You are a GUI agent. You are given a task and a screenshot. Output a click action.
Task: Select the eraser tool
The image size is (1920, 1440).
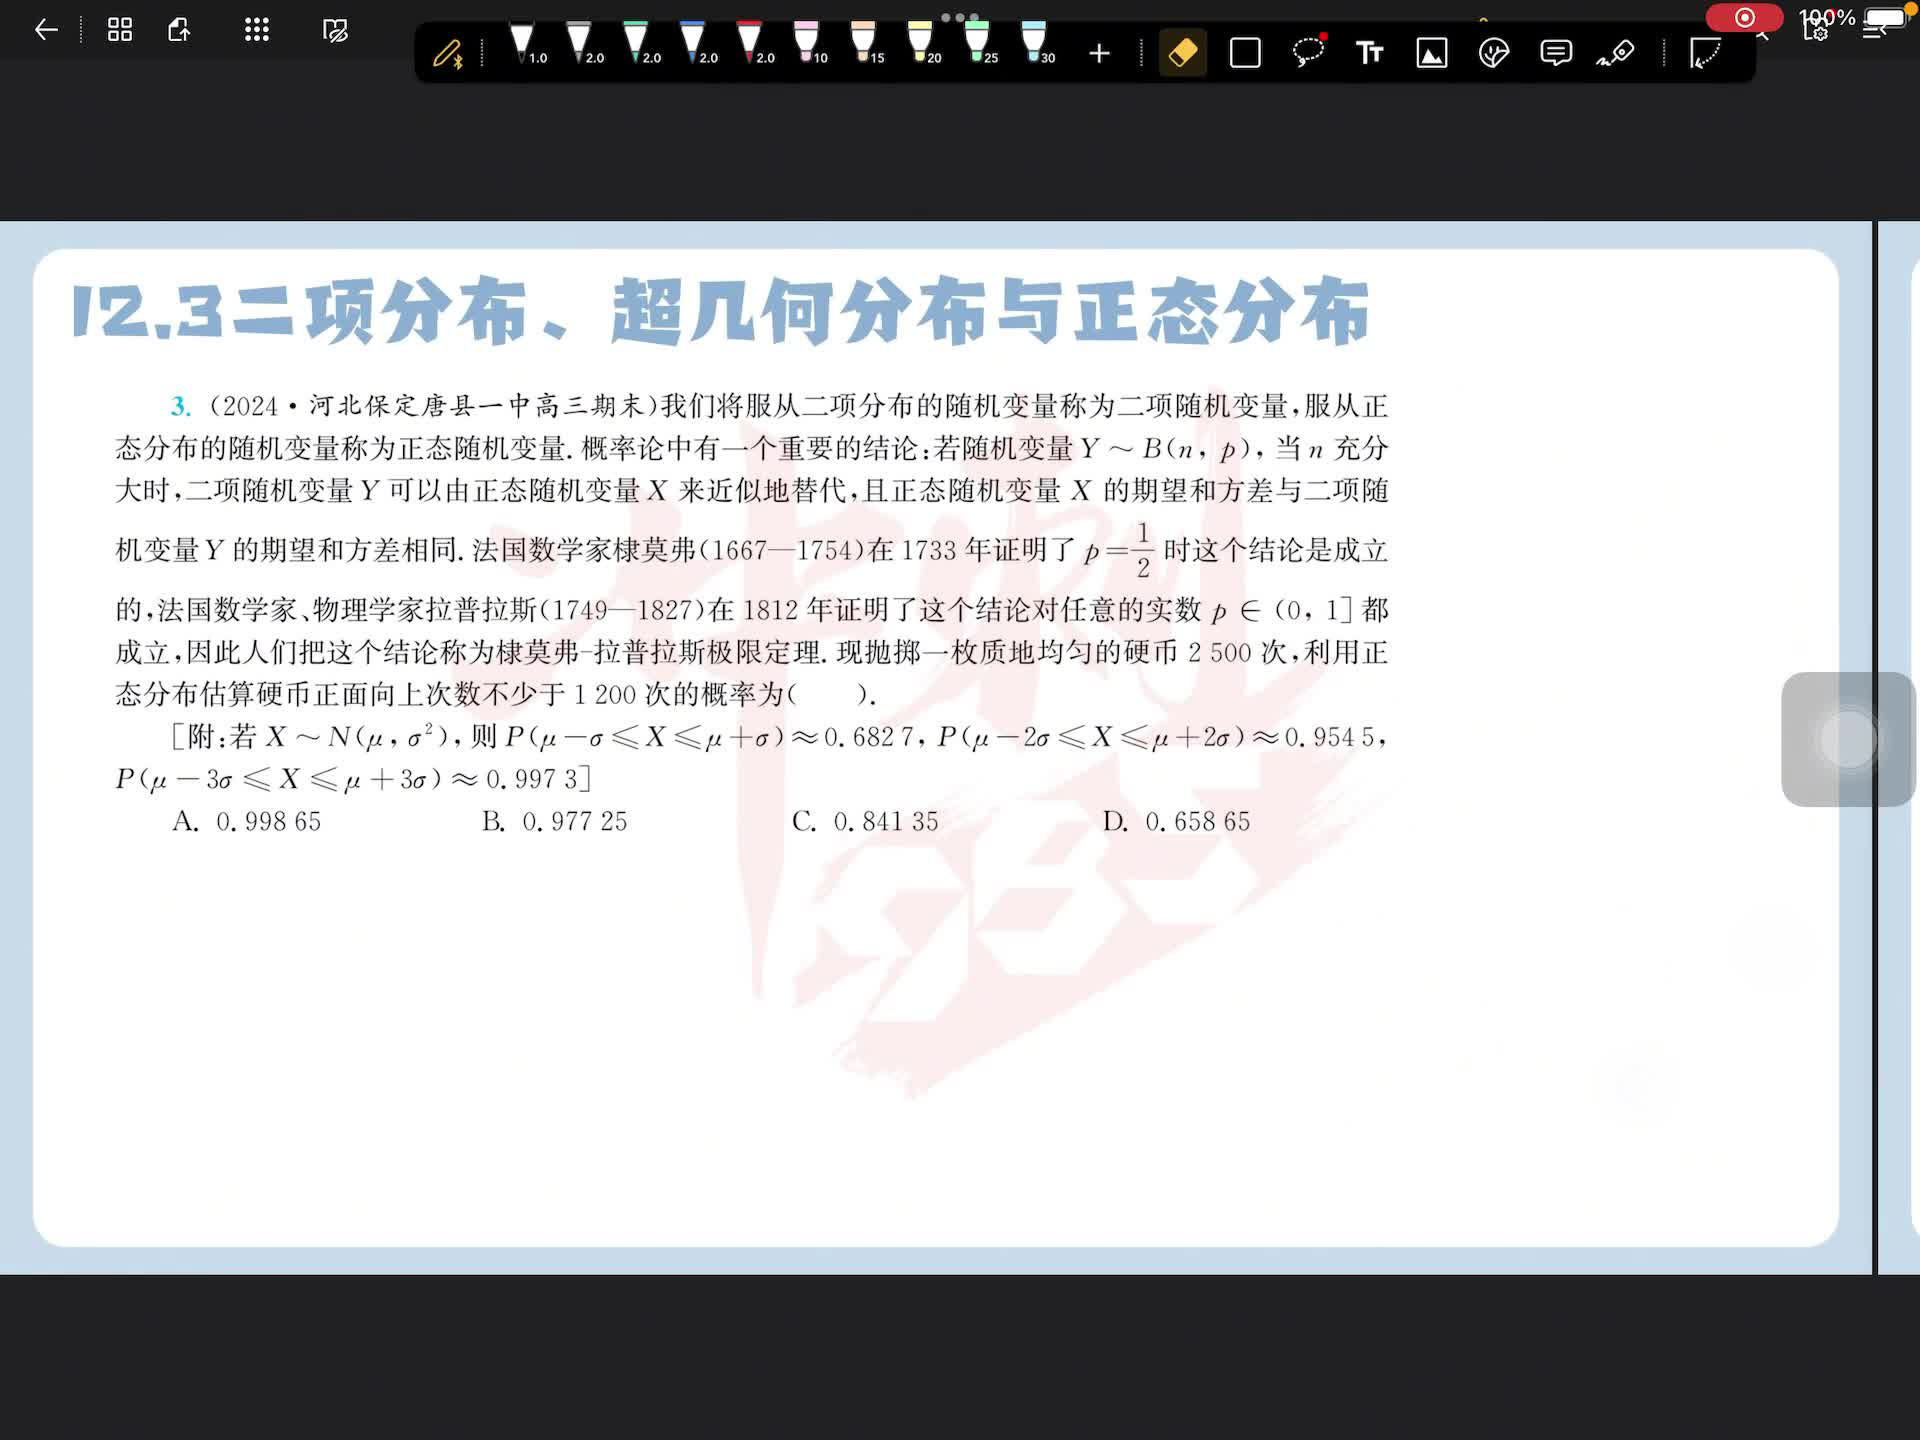coord(1182,53)
